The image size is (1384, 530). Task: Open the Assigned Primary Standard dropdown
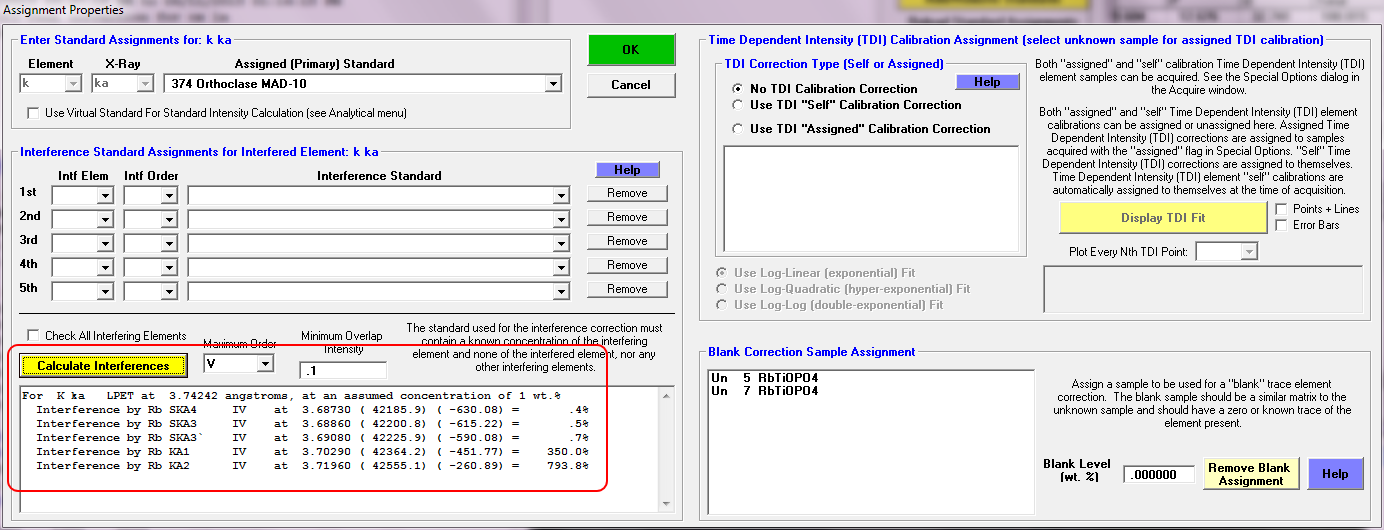point(553,84)
